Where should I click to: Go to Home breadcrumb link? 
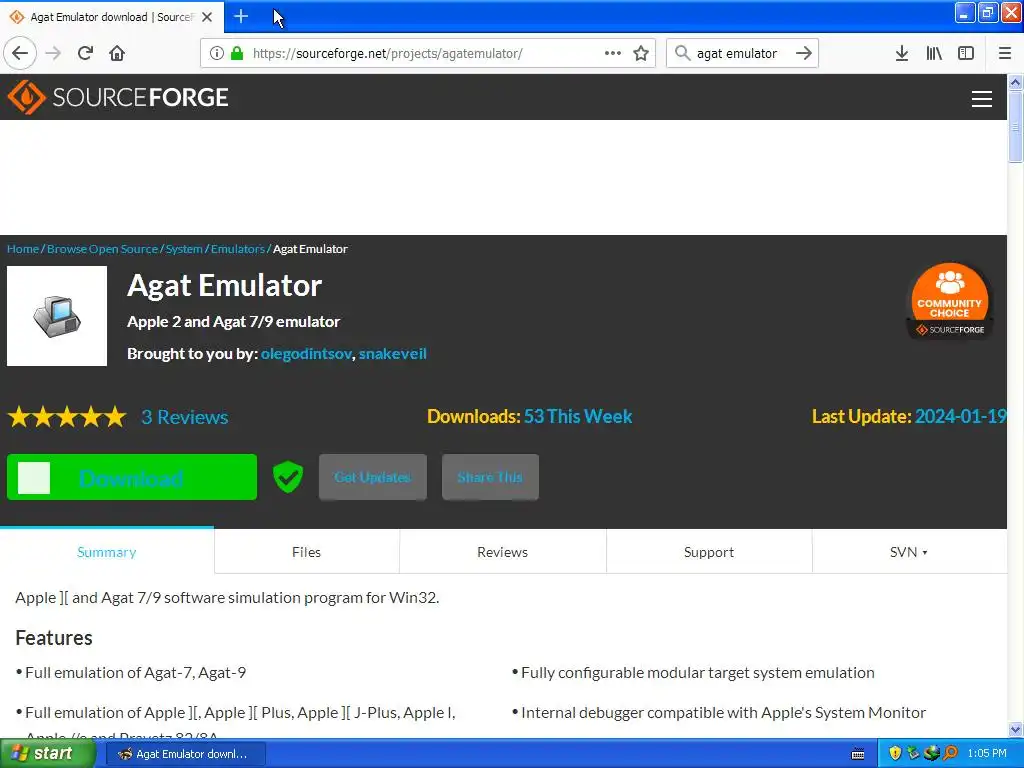[23, 249]
